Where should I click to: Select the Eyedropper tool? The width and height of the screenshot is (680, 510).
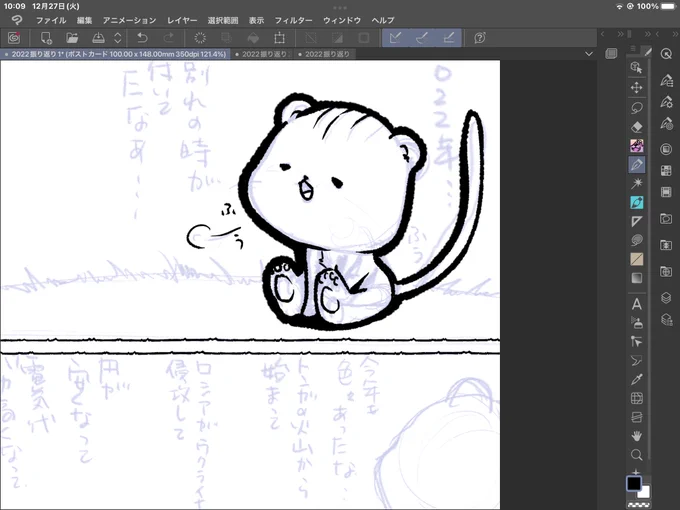(x=636, y=379)
